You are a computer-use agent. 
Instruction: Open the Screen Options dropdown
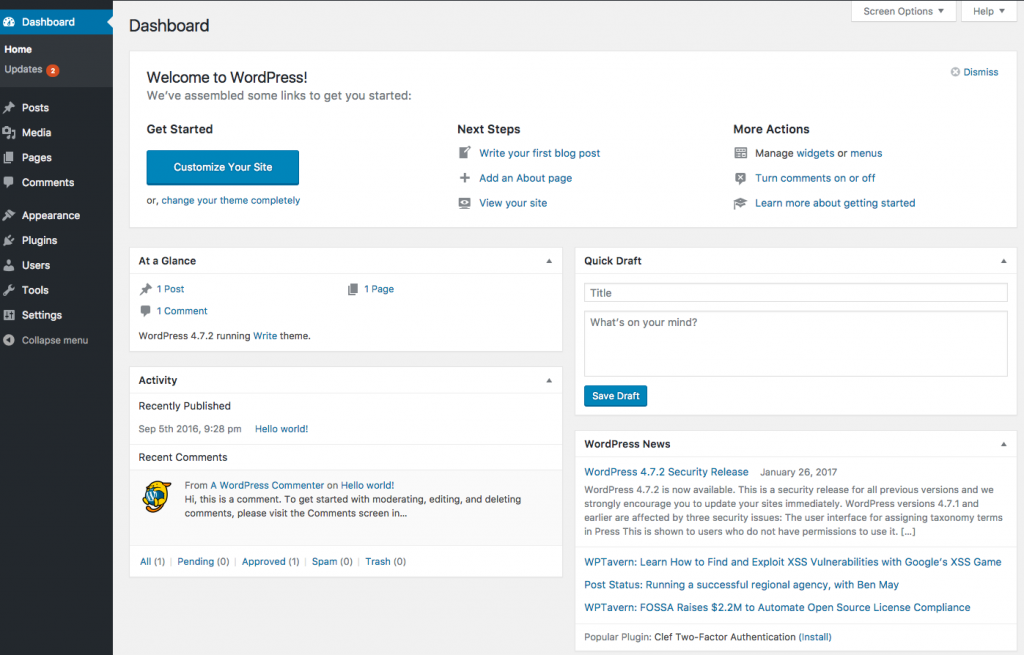point(903,11)
